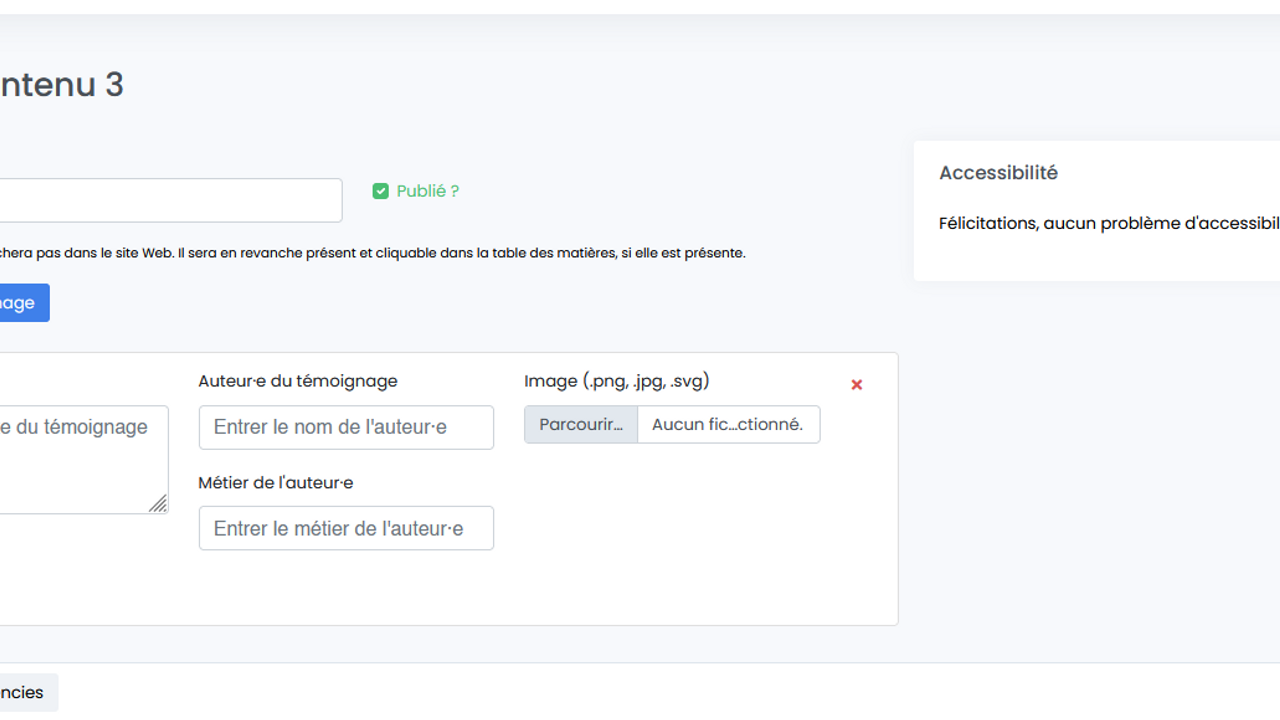
Task: Click the help text mentioning "table des matières"
Action: pos(370,253)
